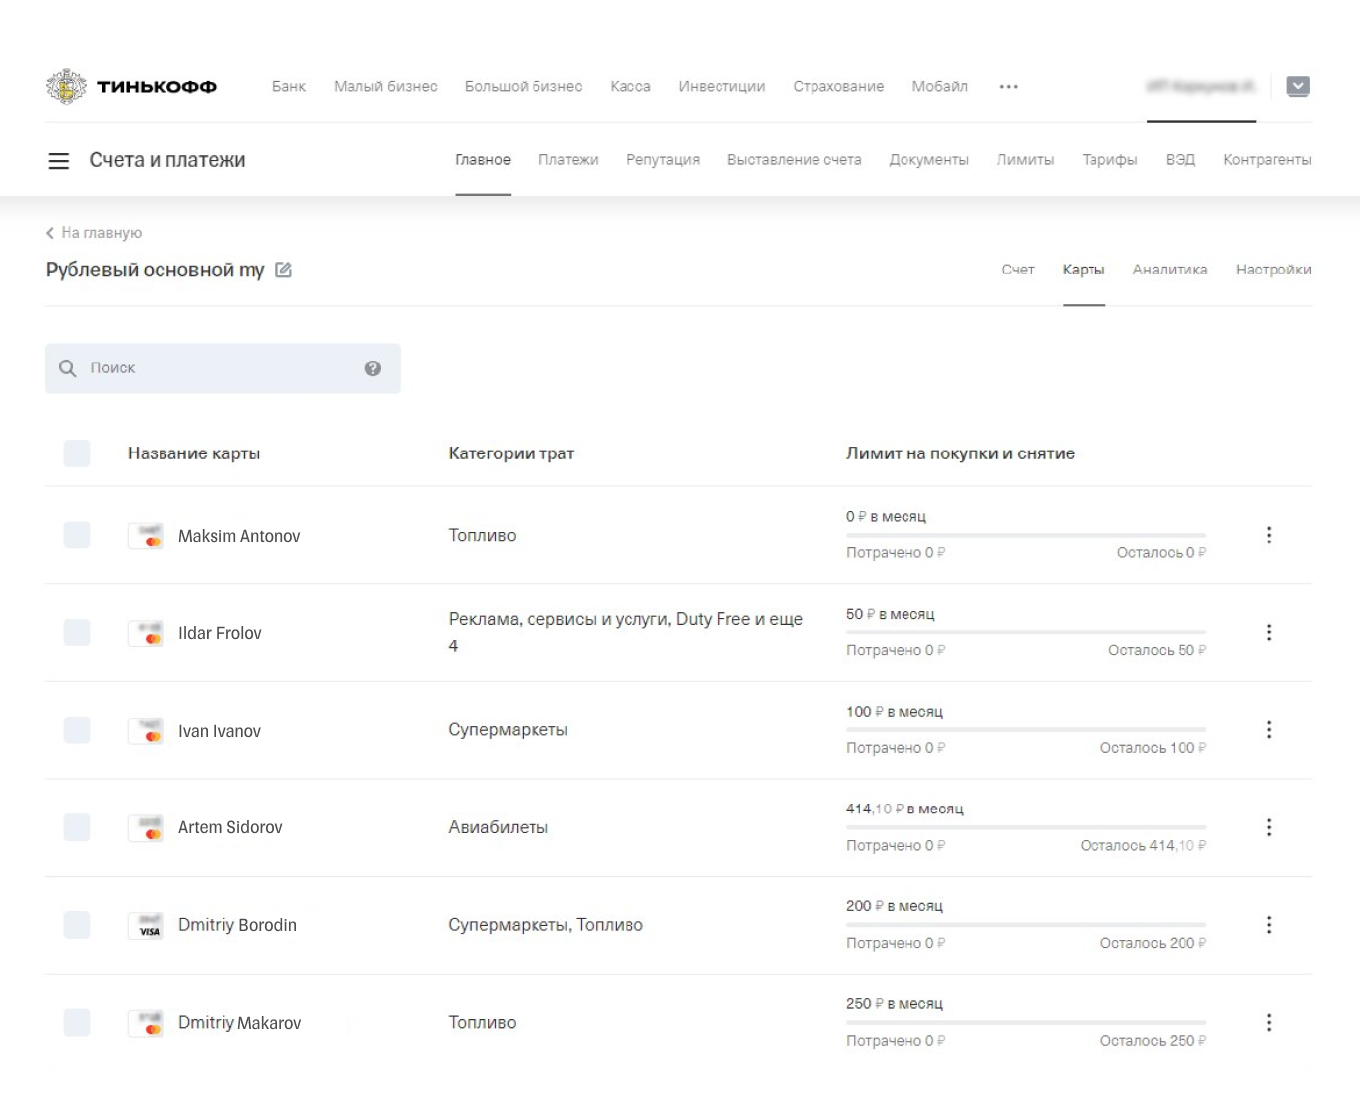Switch to the Аналитика tab
Viewport: 1360px width, 1113px height.
(1169, 270)
